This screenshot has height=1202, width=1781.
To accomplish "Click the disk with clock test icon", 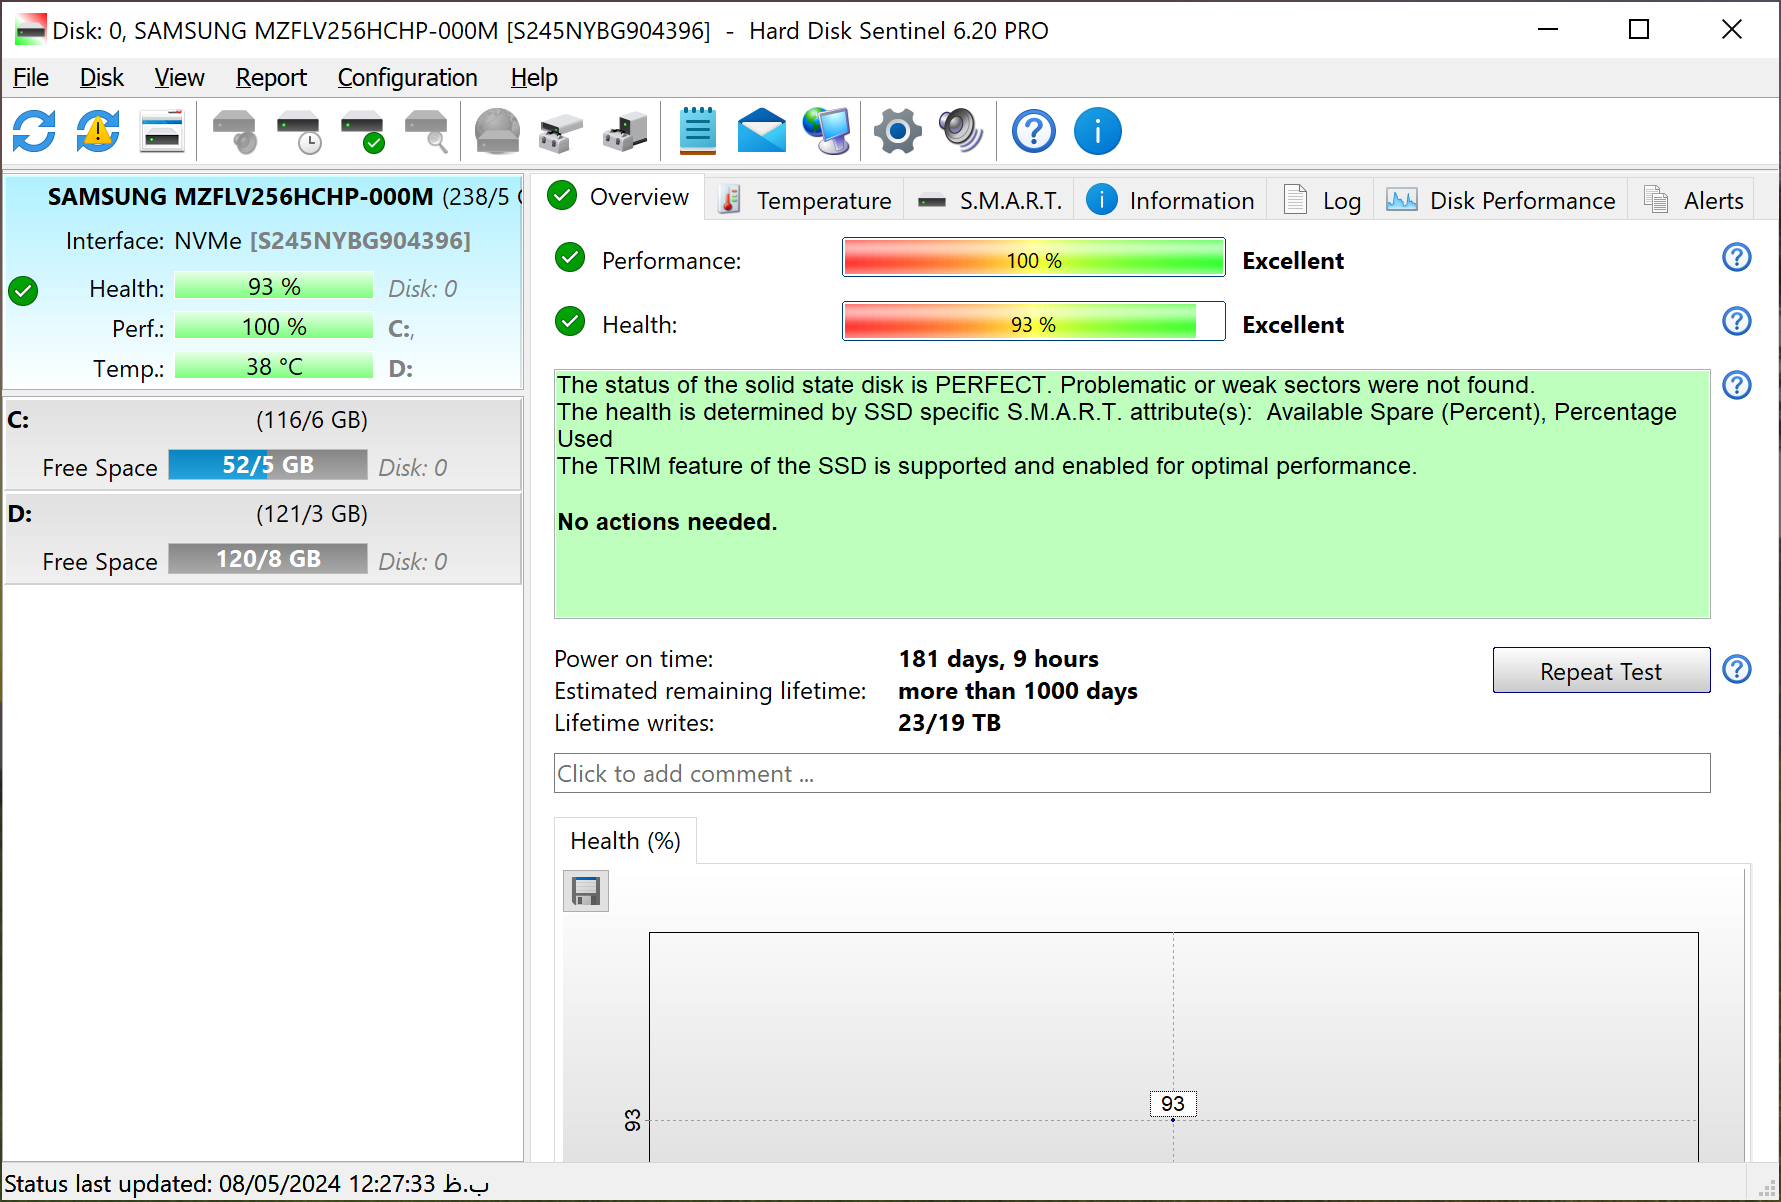I will point(299,131).
